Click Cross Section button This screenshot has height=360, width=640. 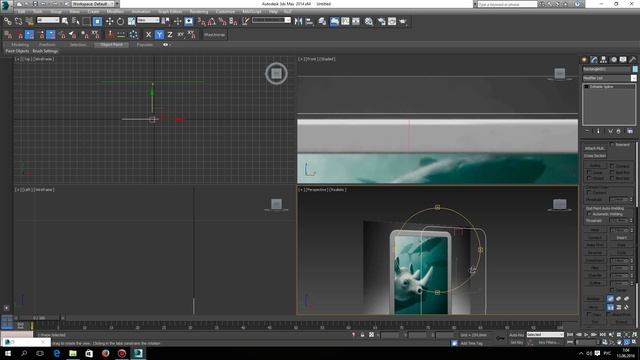[x=595, y=156]
